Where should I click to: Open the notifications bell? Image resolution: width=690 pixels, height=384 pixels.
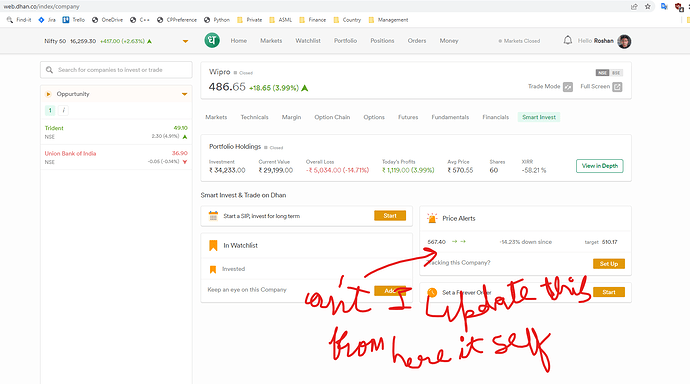568,40
